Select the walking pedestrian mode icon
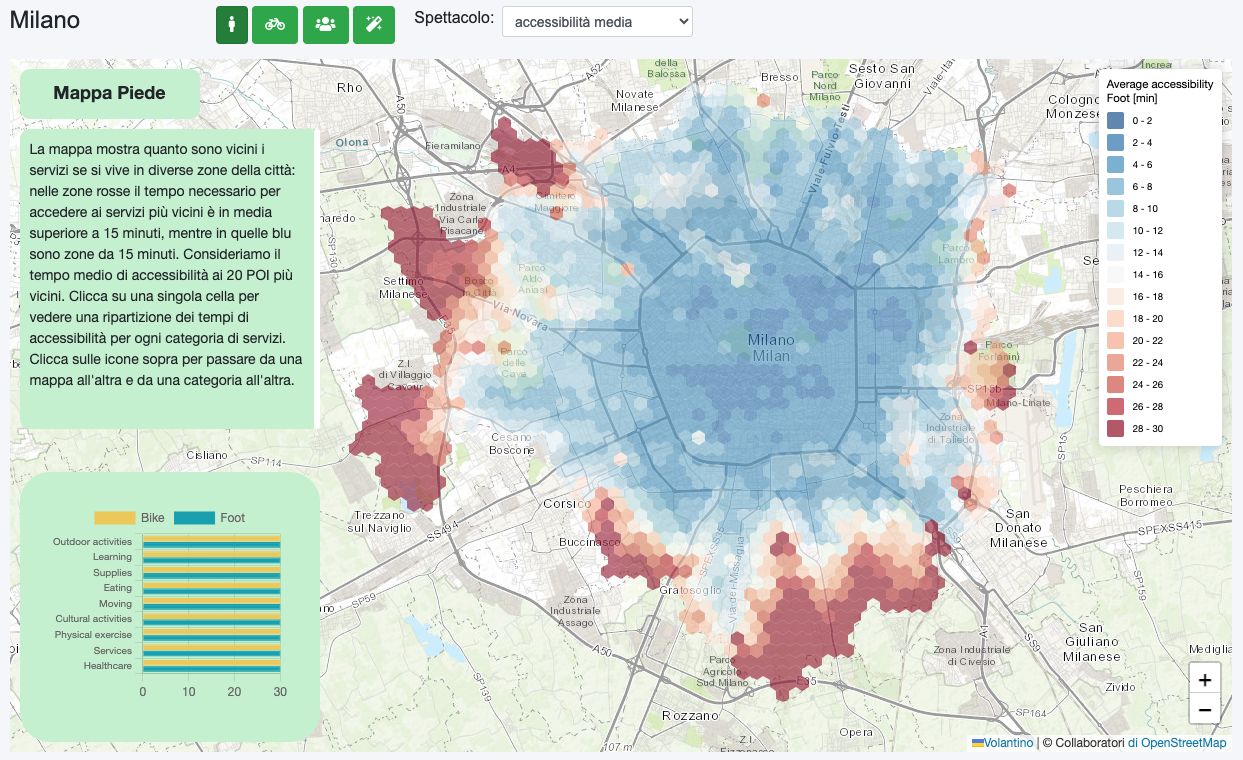 pyautogui.click(x=232, y=24)
